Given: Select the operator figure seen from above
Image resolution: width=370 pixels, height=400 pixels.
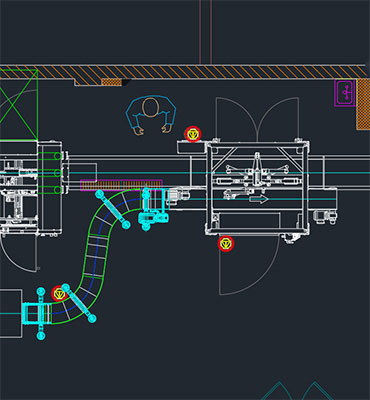Looking at the screenshot, I should point(151,115).
